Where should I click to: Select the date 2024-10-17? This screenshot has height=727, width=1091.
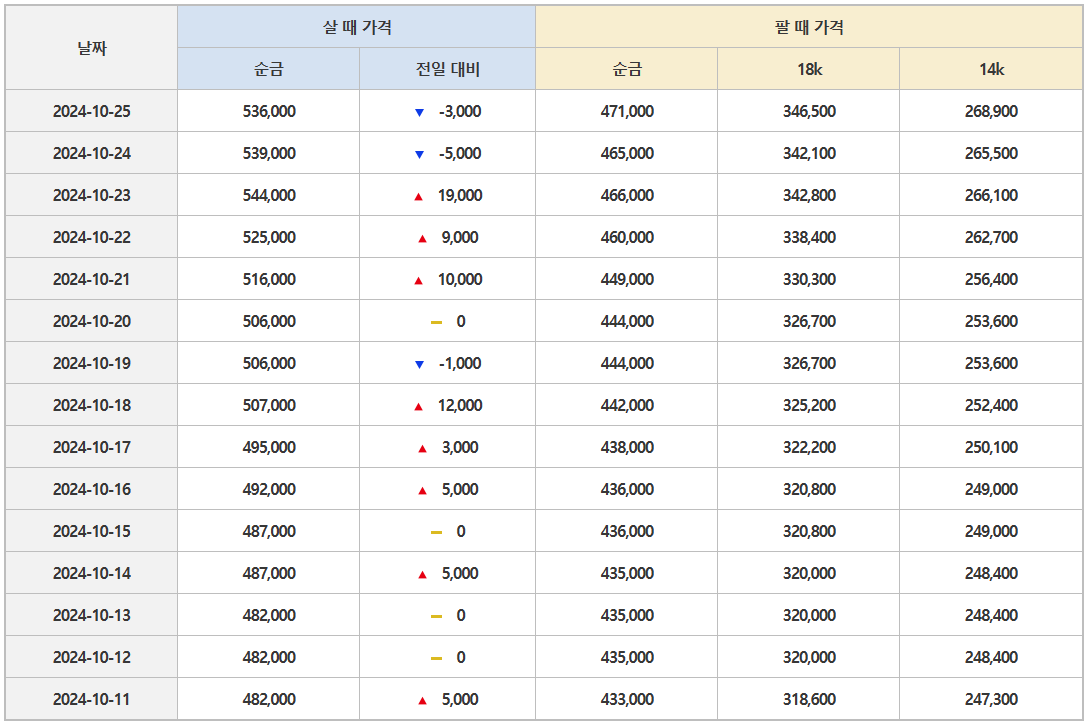[x=92, y=447]
